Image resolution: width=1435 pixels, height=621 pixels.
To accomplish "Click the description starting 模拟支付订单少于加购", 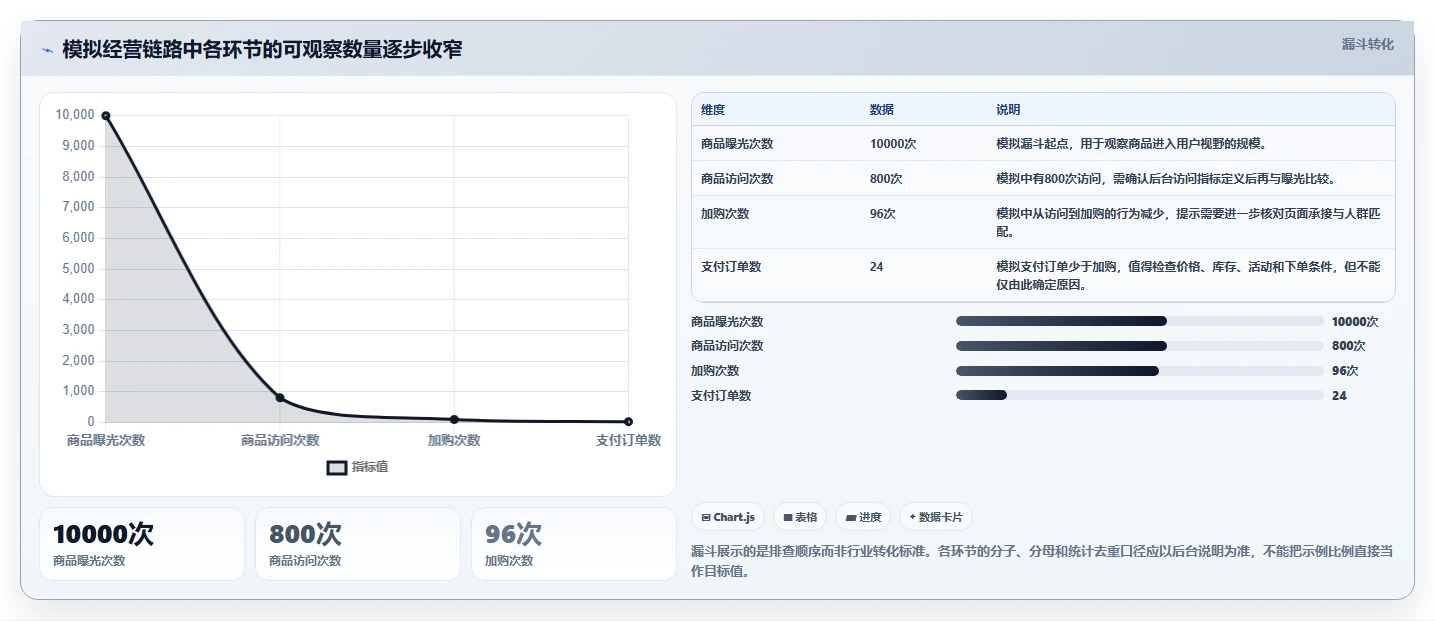I will click(1188, 276).
